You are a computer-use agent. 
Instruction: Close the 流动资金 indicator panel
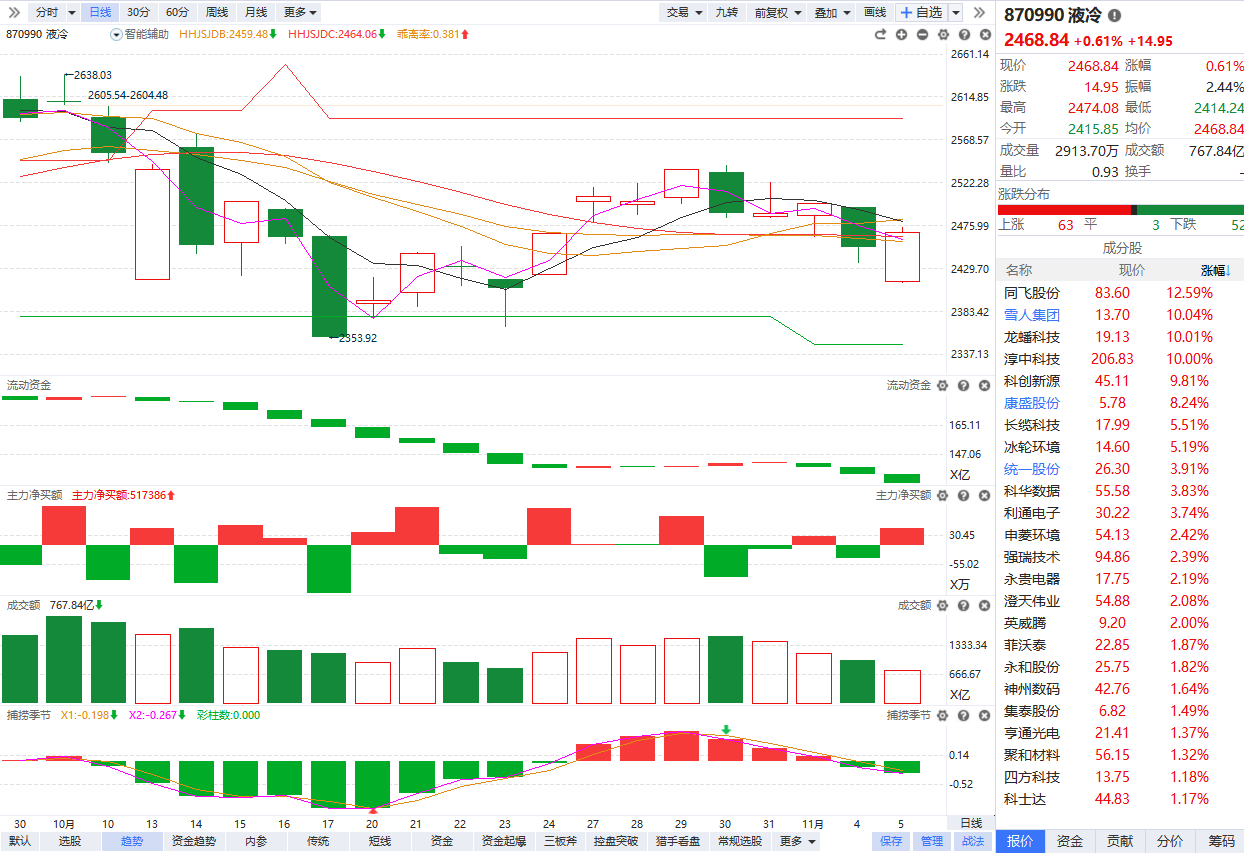(x=984, y=385)
